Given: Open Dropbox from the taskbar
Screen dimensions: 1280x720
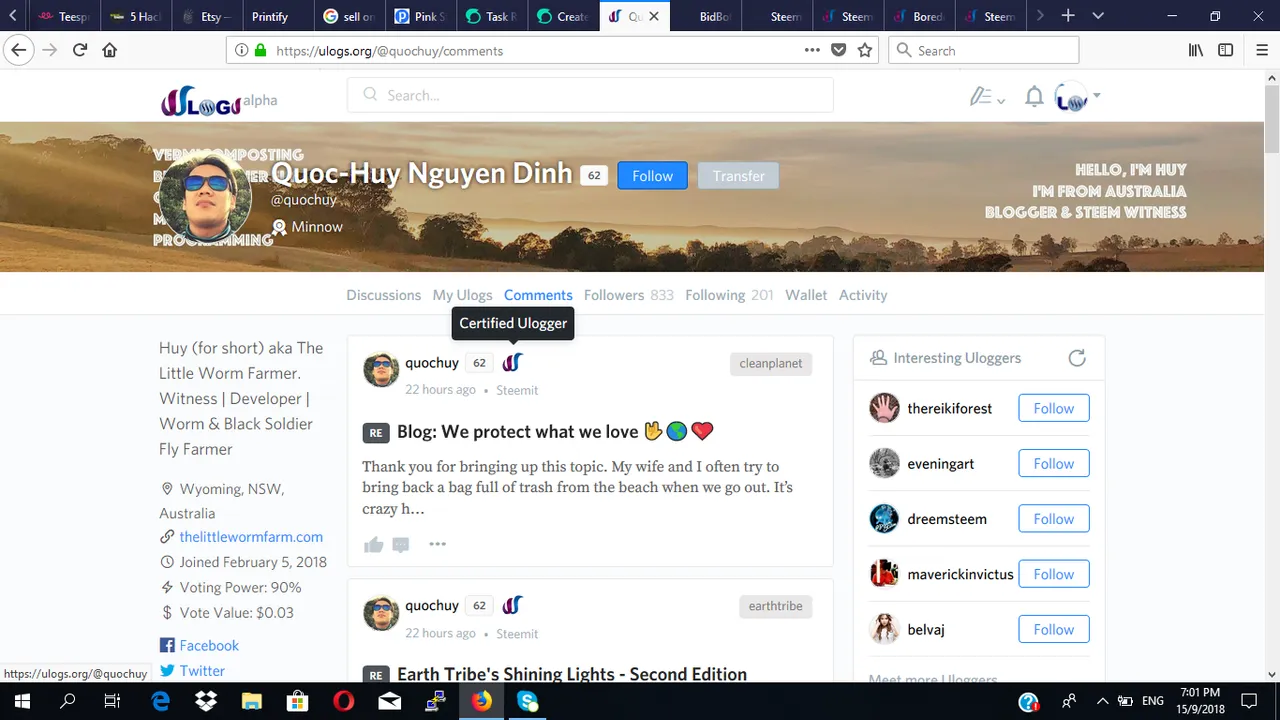Looking at the screenshot, I should [x=206, y=702].
